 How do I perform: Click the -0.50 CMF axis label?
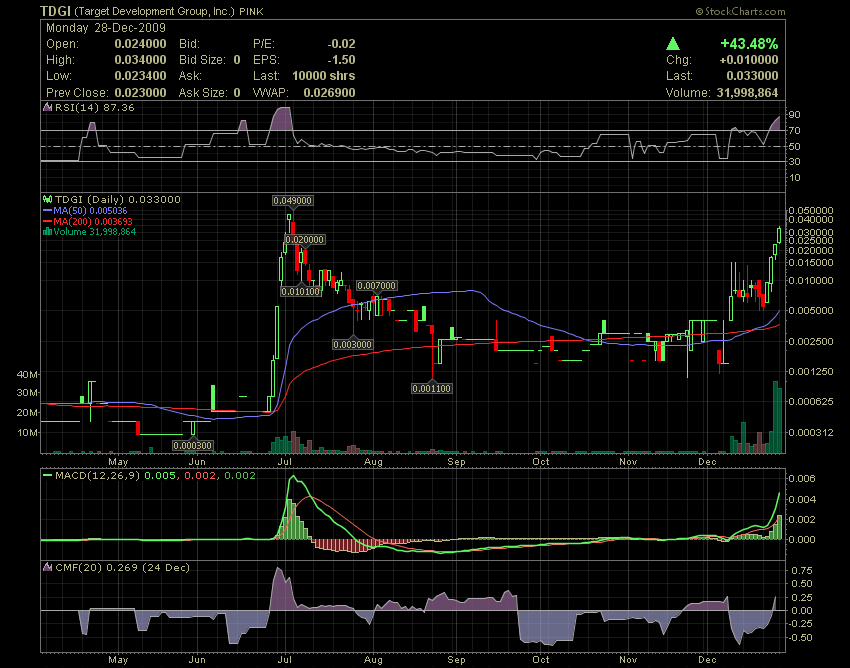click(x=800, y=638)
